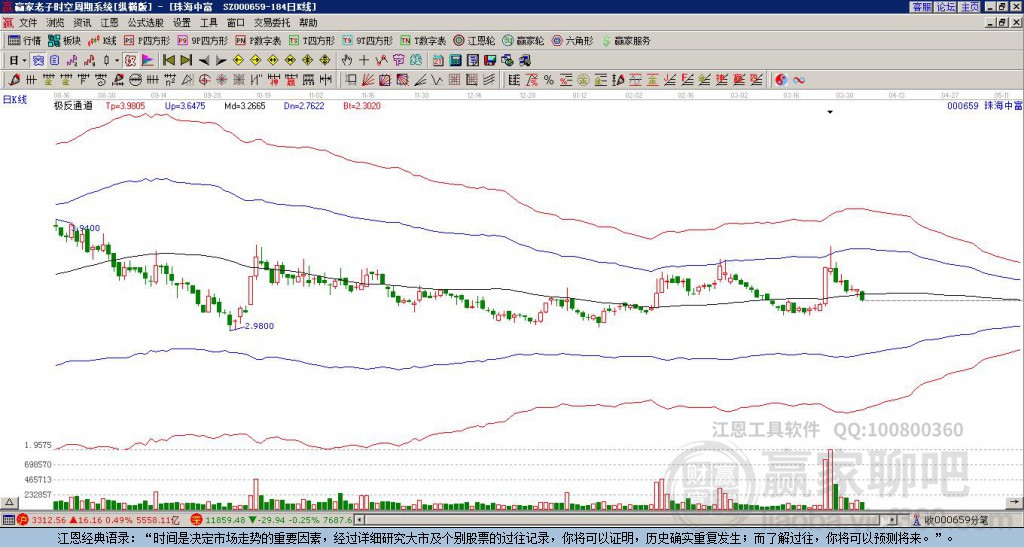Screen dimensions: 1024x548
Task: Select the zigzag wave line tool
Action: (436, 80)
